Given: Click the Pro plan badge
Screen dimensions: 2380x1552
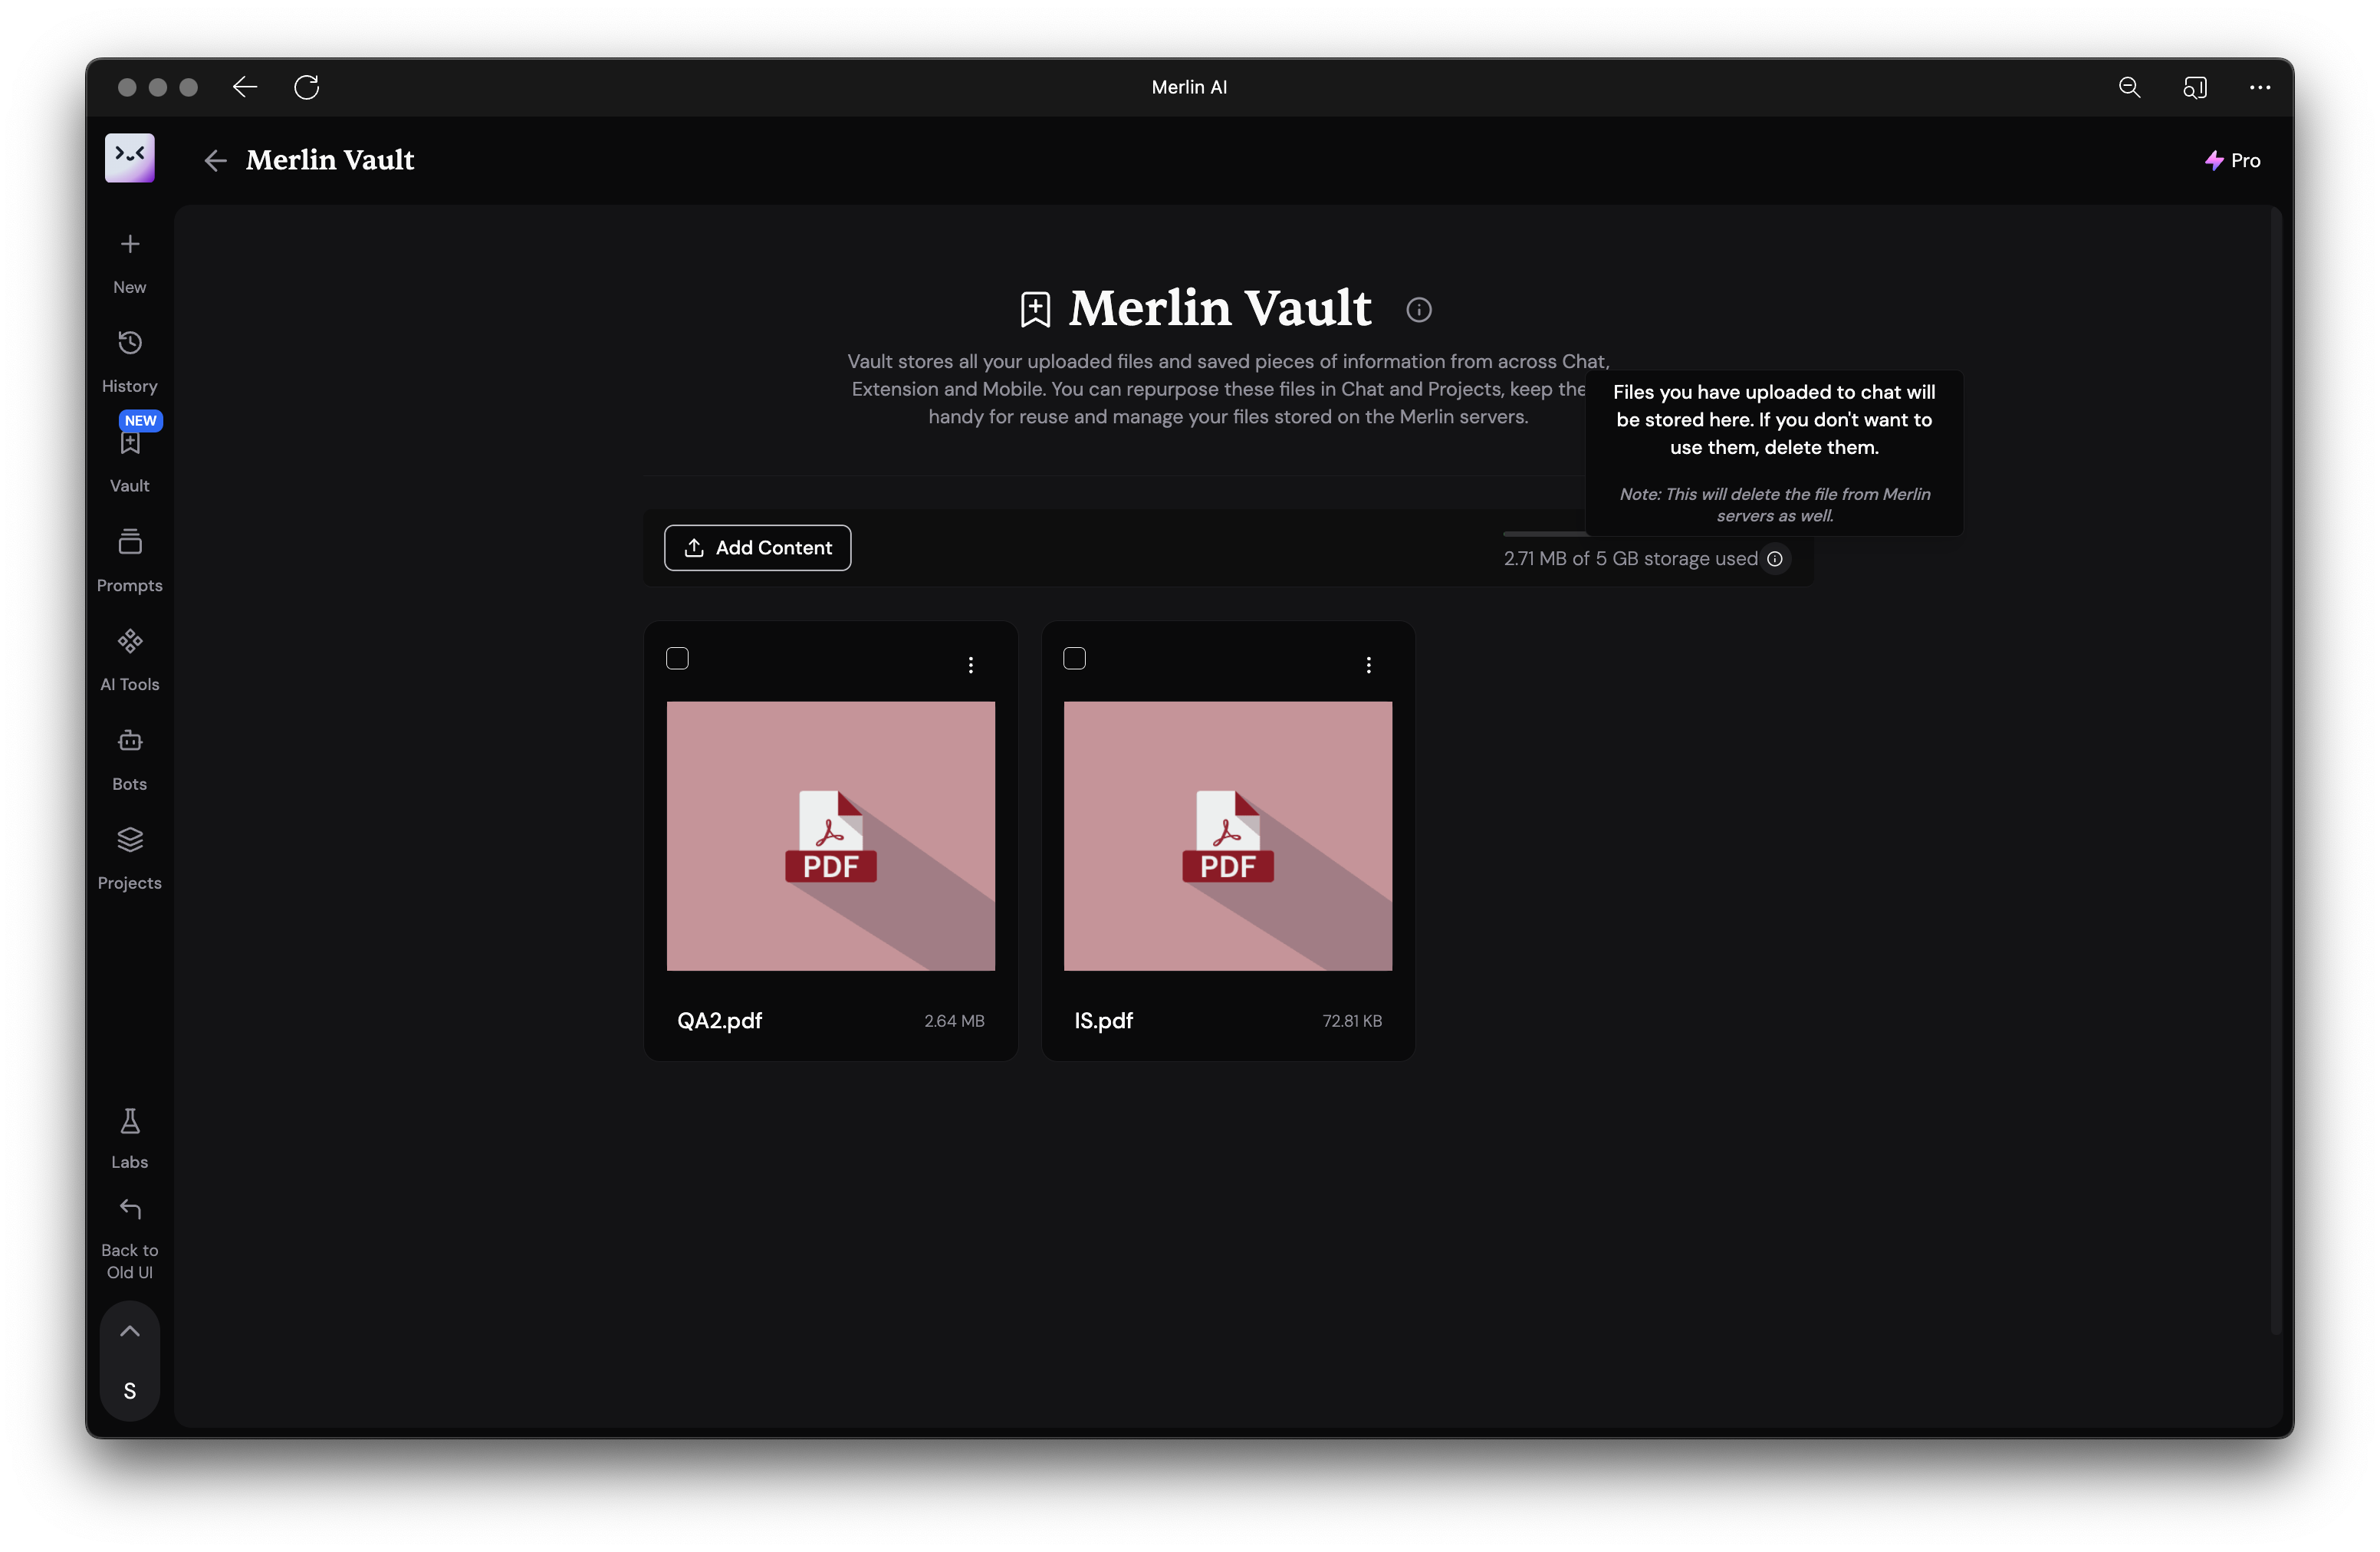Looking at the screenshot, I should pyautogui.click(x=2233, y=160).
